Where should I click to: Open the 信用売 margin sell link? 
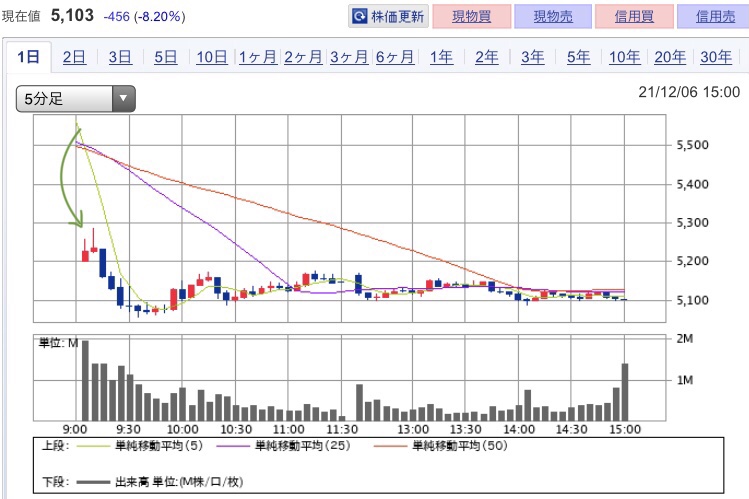pyautogui.click(x=715, y=17)
